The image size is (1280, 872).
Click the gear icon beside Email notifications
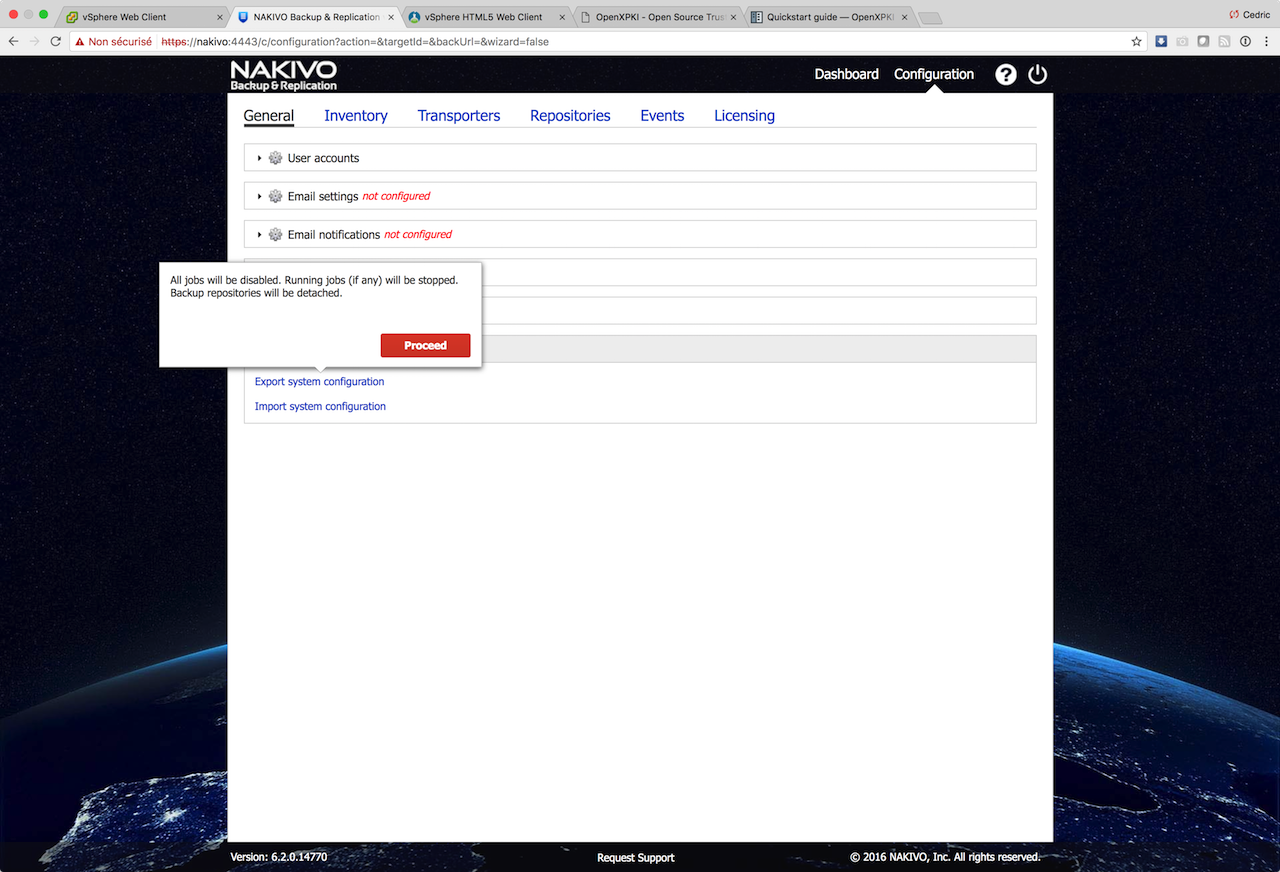coord(275,234)
